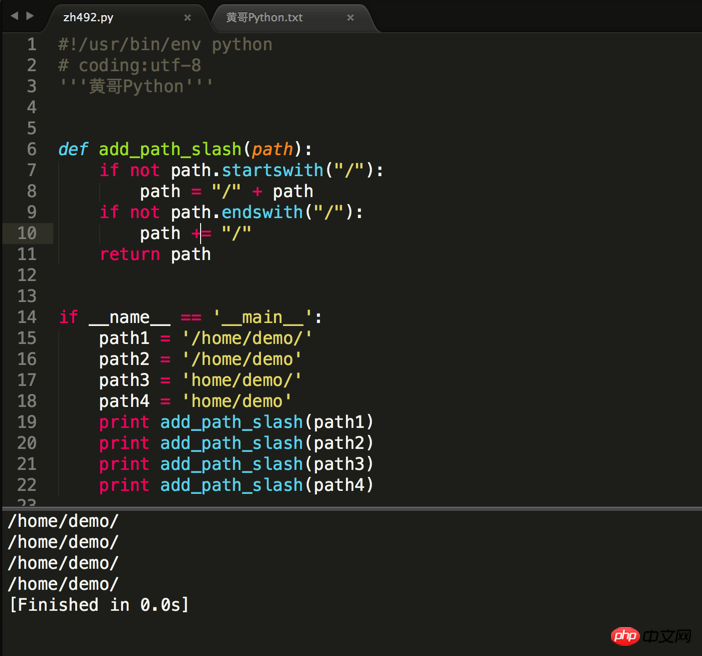Place cursor on 'return path' statement
702x656 pixels.
click(x=155, y=254)
